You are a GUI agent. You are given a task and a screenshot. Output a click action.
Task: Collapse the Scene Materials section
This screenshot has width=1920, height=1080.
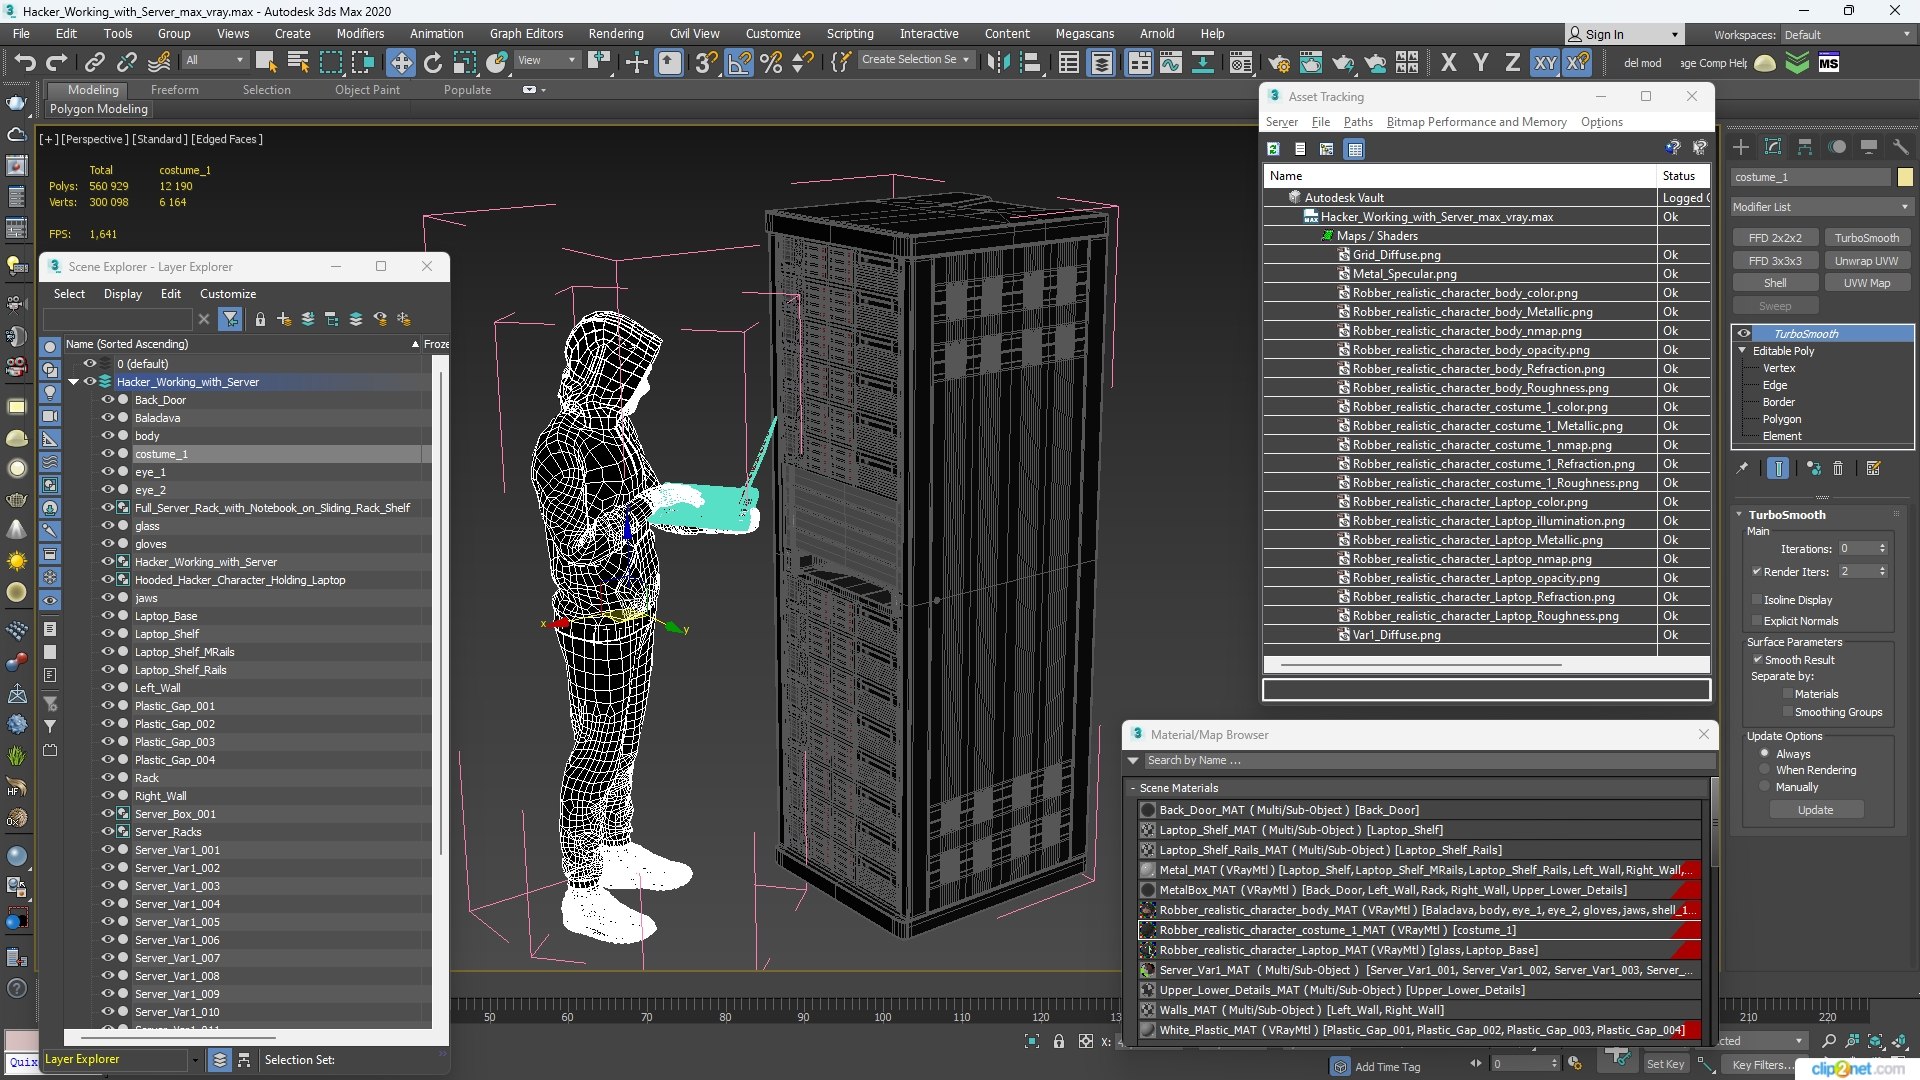point(1133,788)
